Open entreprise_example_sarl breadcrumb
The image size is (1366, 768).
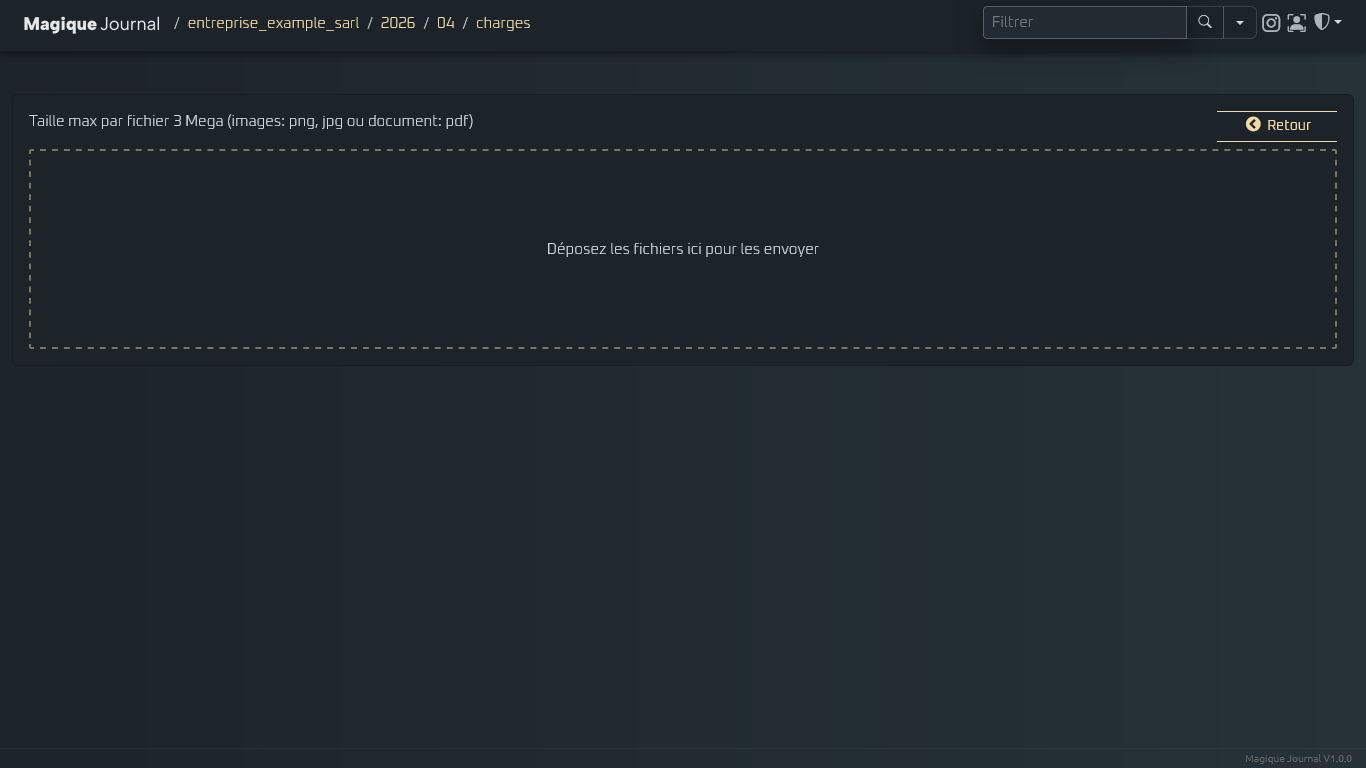click(x=273, y=23)
